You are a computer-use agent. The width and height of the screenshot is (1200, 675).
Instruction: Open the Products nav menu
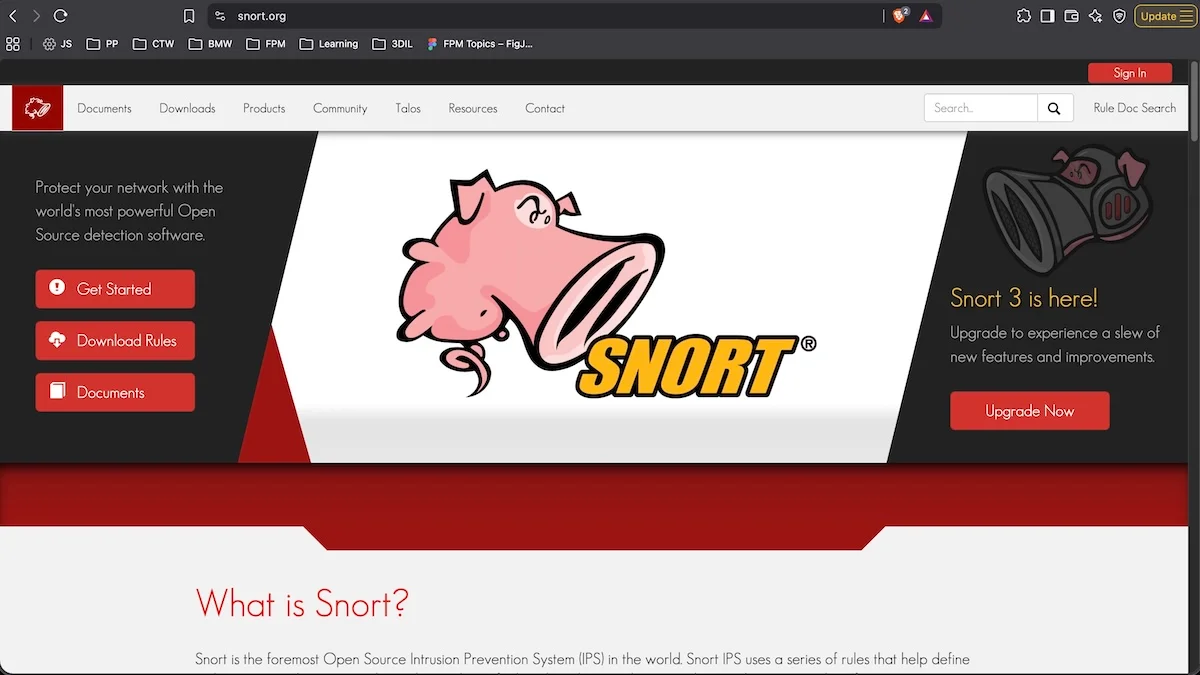pos(264,108)
